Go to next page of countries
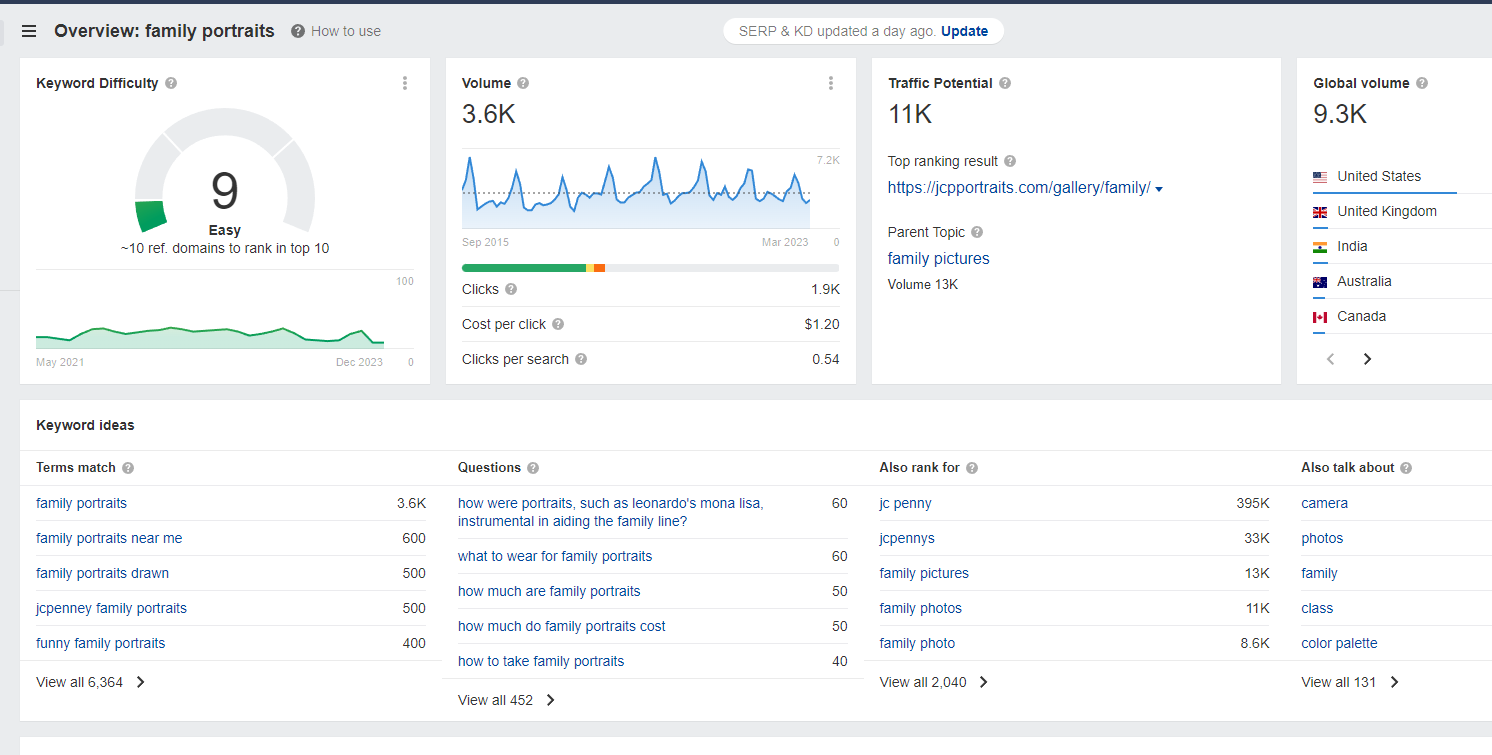This screenshot has width=1492, height=755. (1367, 359)
